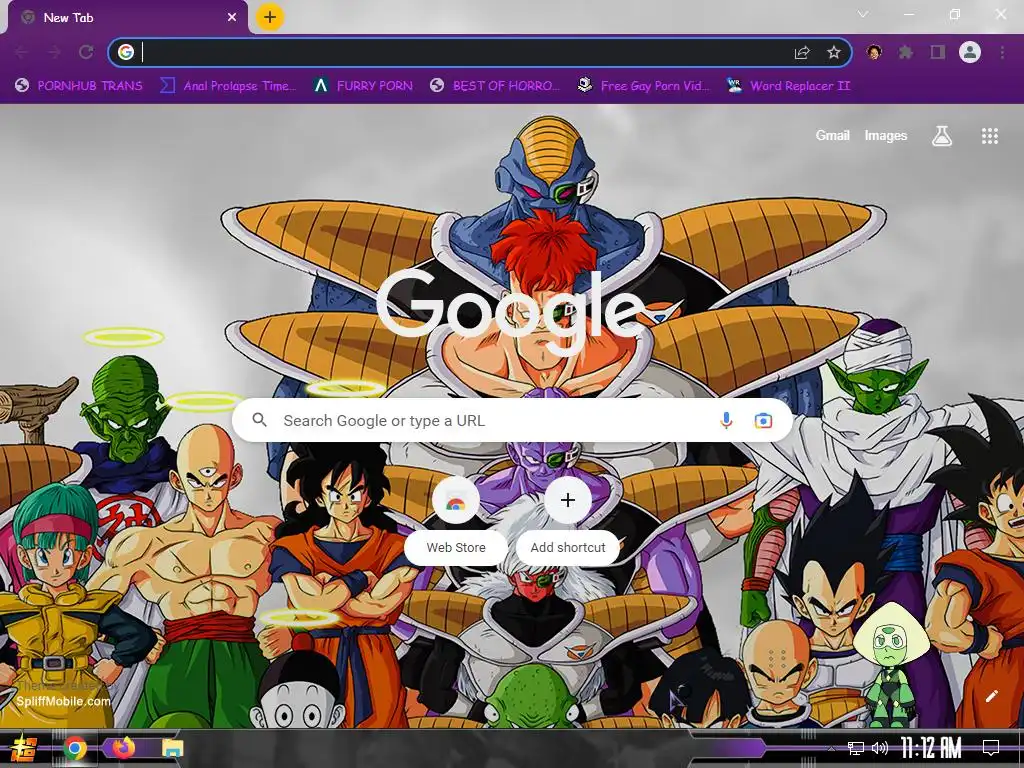
Task: Select the New Tab tab
Action: coord(127,18)
